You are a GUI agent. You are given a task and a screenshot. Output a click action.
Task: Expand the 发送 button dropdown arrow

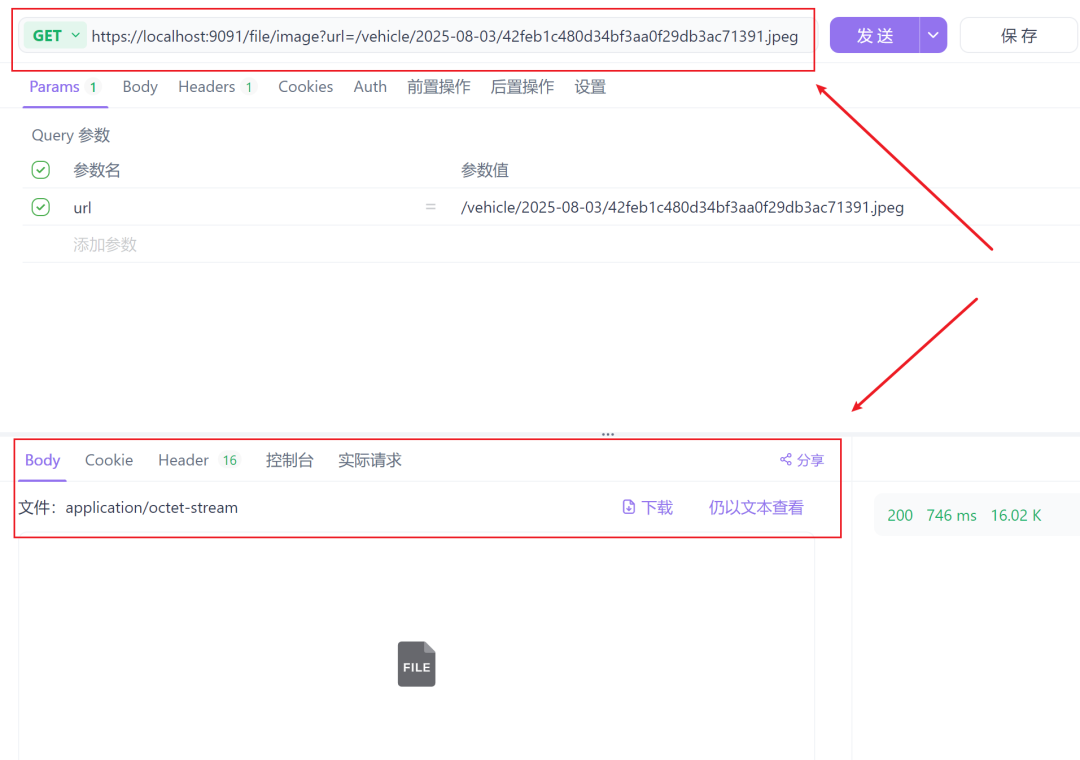coord(931,34)
